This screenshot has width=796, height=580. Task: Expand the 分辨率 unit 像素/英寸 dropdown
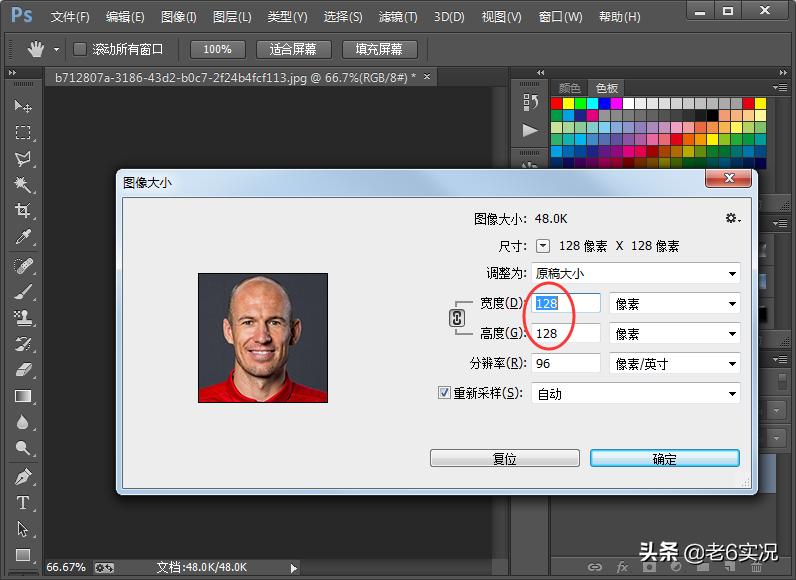coord(674,364)
